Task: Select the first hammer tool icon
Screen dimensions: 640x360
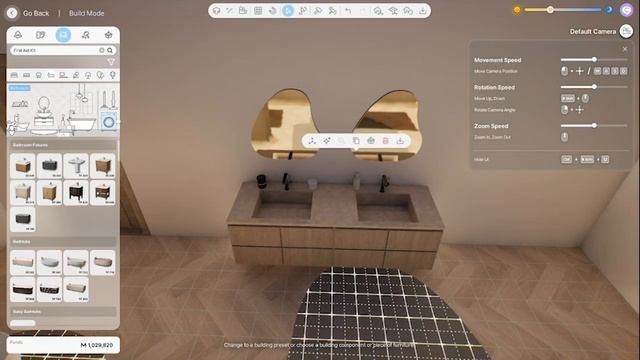Action: [318, 11]
